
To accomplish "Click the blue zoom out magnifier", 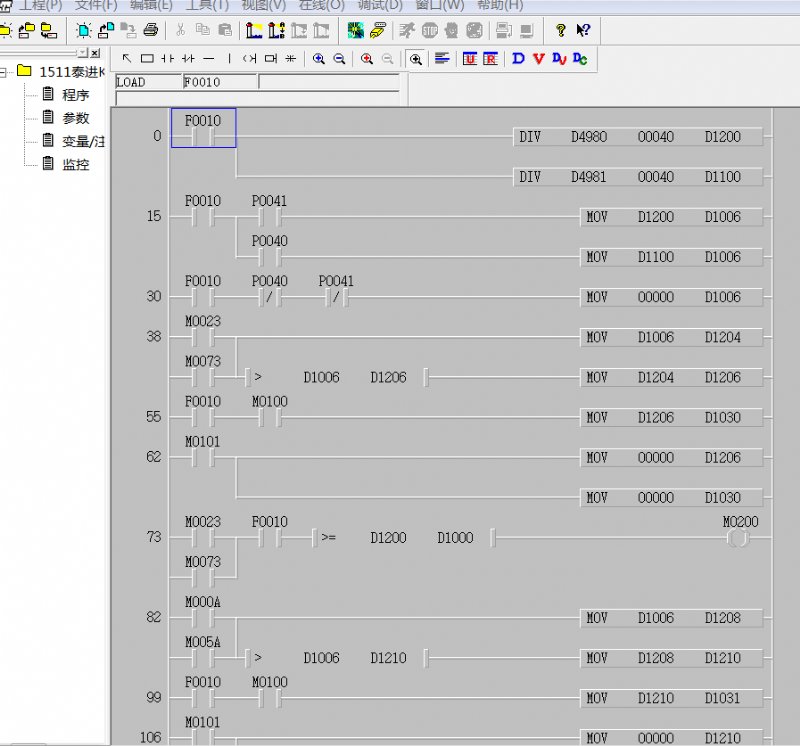I will pos(339,59).
